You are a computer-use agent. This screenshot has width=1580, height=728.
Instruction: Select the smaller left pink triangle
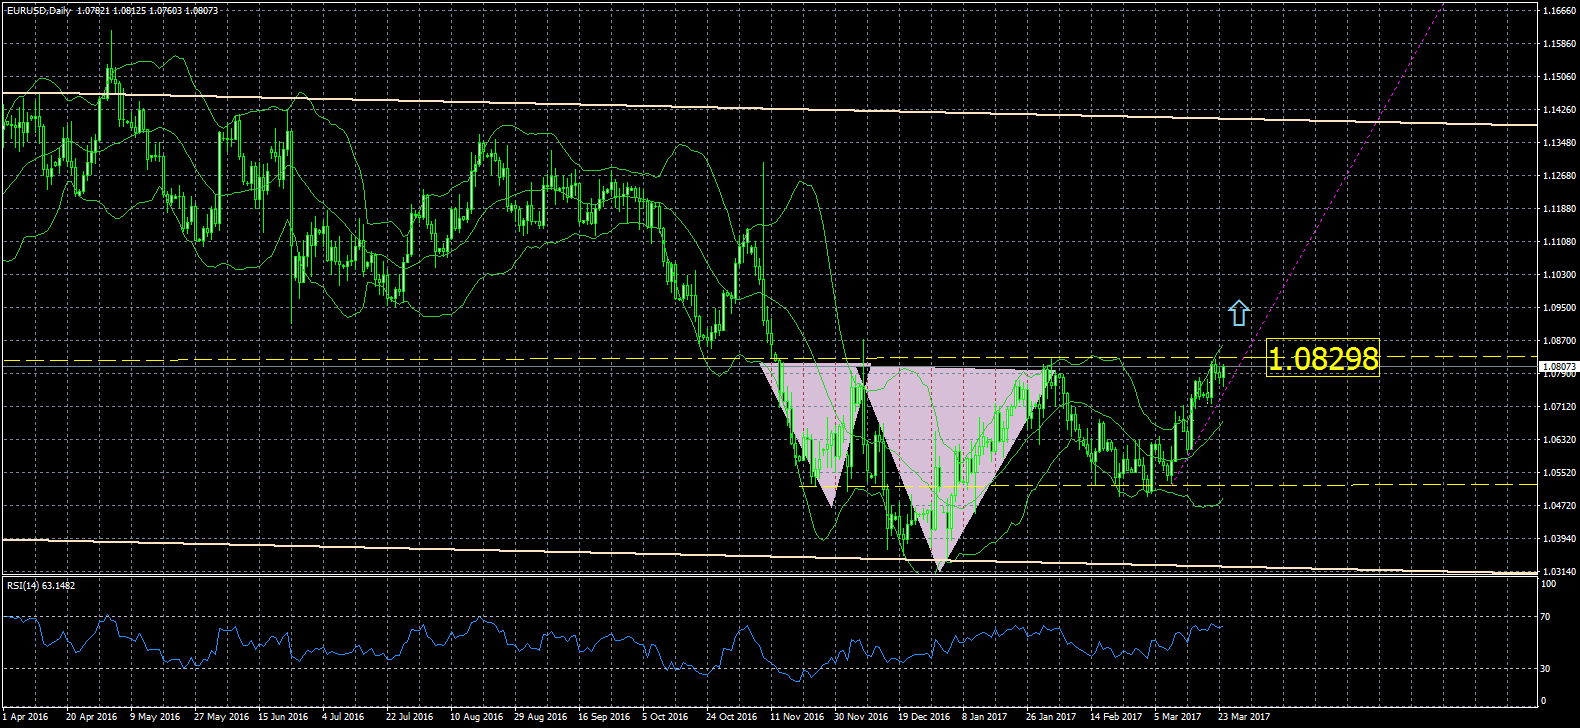(x=815, y=420)
